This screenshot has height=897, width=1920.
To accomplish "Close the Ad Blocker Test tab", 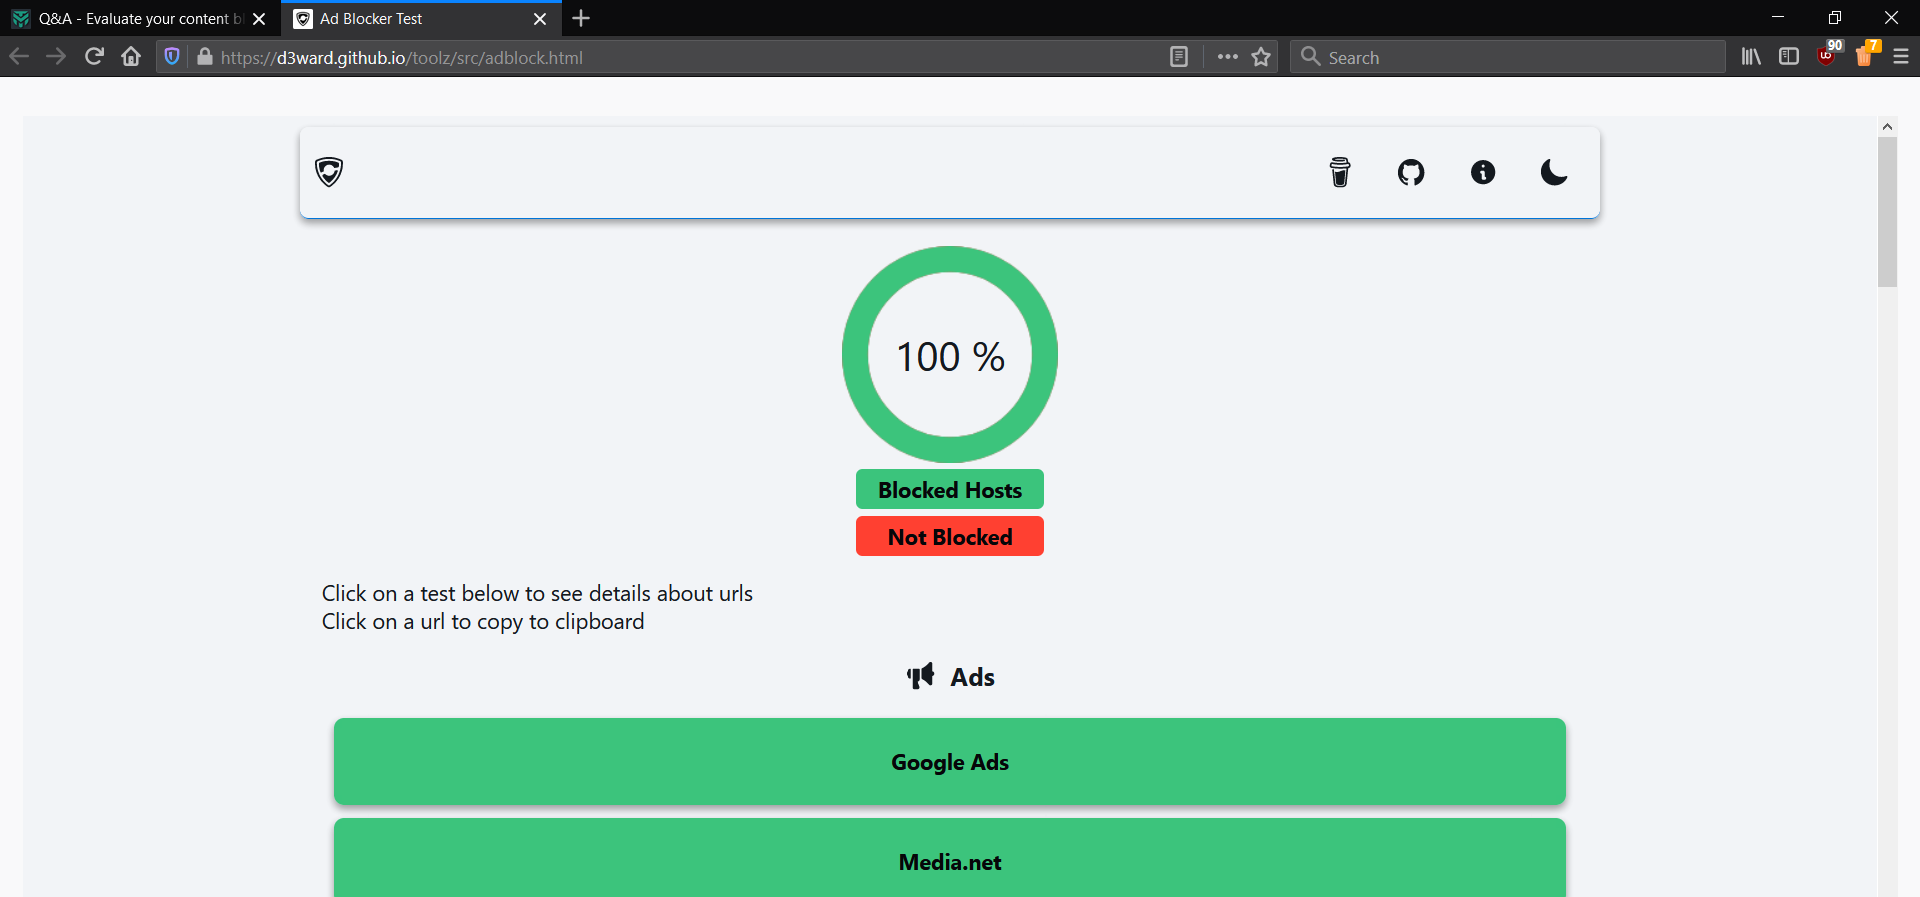I will (540, 19).
